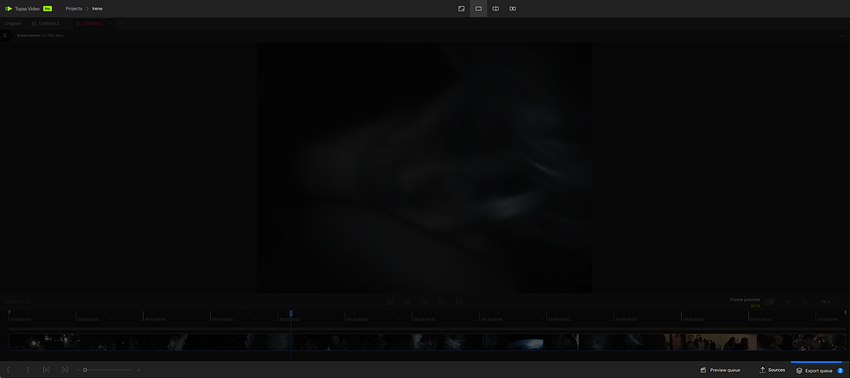This screenshot has width=850, height=378.
Task: Switch to side-by-side view mode icon
Action: [512, 9]
